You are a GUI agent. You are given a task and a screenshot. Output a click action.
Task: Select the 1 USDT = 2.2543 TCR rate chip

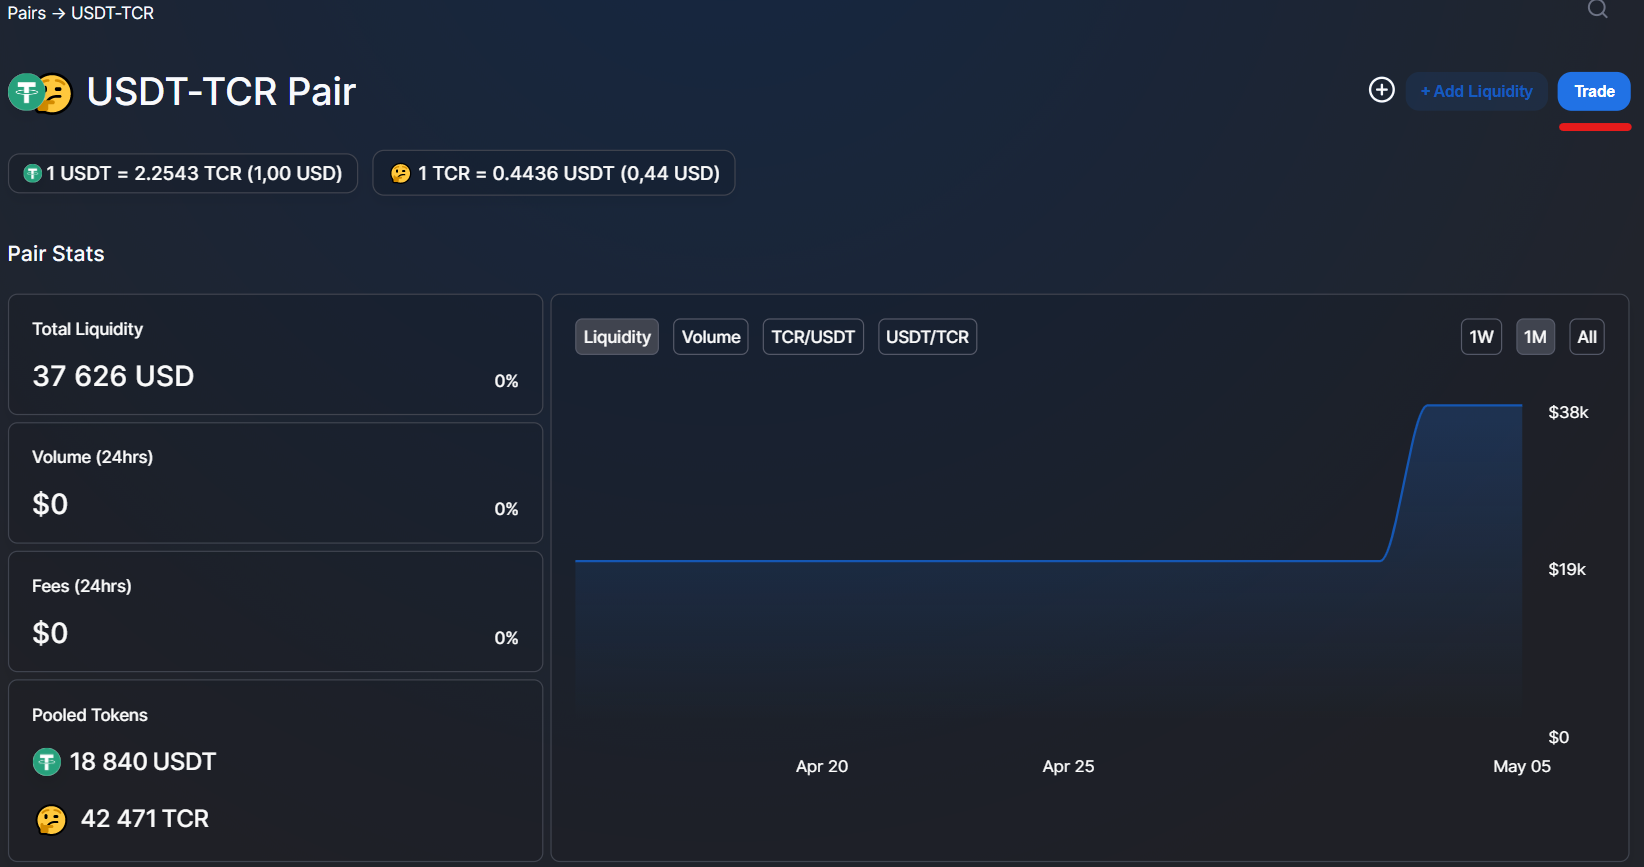pyautogui.click(x=183, y=173)
